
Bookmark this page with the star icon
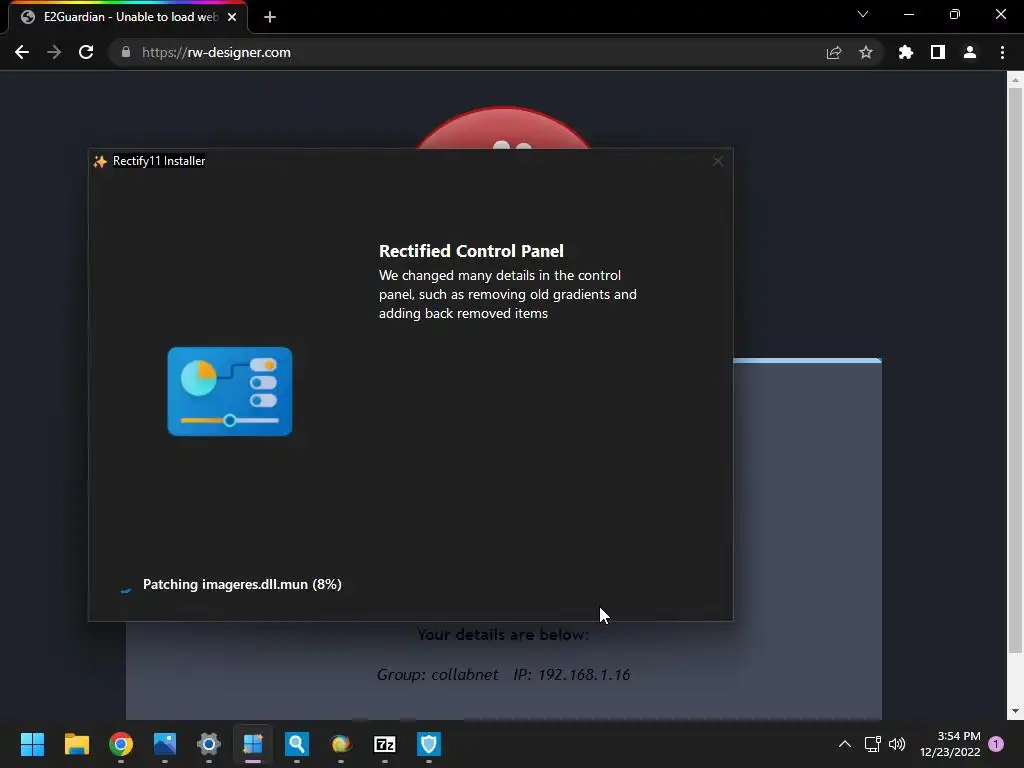tap(866, 52)
